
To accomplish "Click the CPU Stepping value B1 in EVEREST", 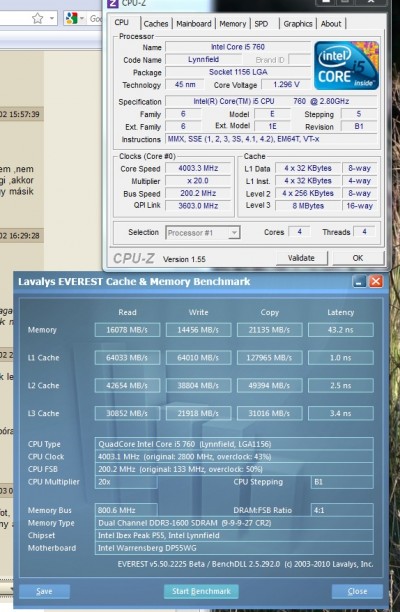I will [342, 482].
